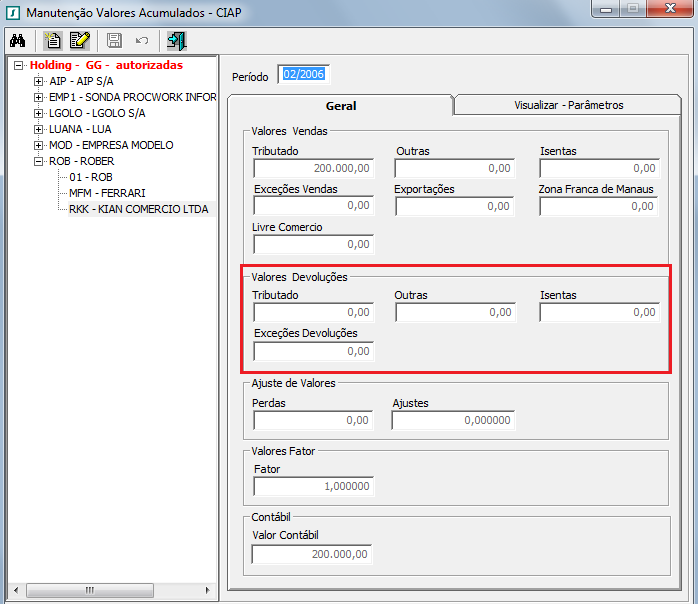Click the exit door icon

[177, 41]
